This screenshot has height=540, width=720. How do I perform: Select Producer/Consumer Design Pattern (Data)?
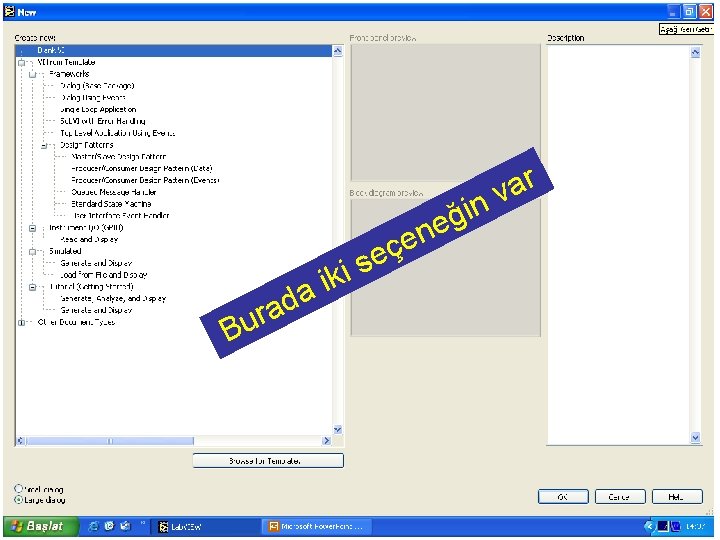[141, 169]
